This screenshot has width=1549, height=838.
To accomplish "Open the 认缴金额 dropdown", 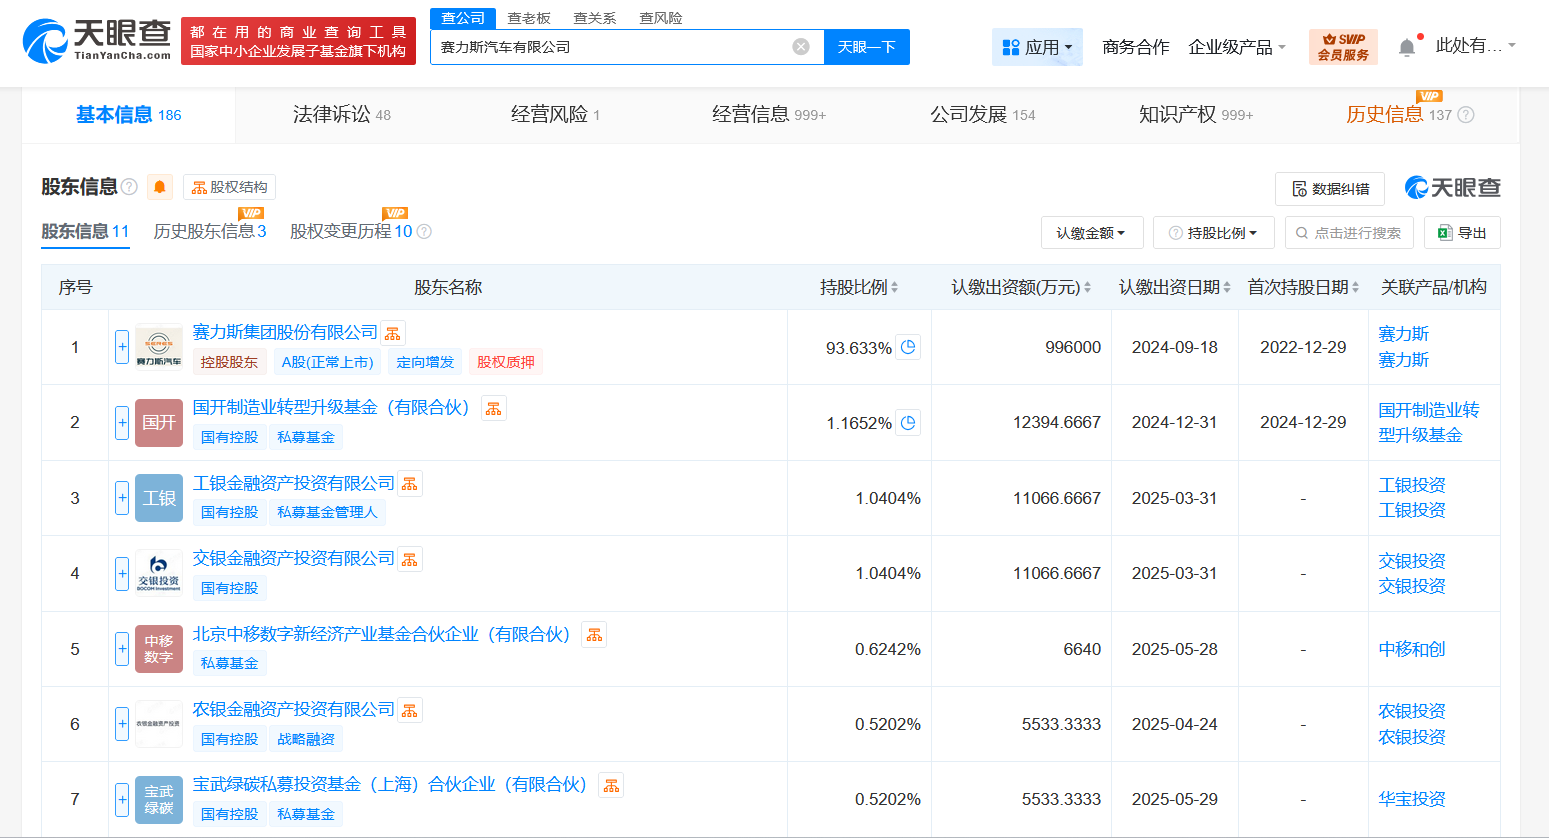I will click(x=1092, y=232).
